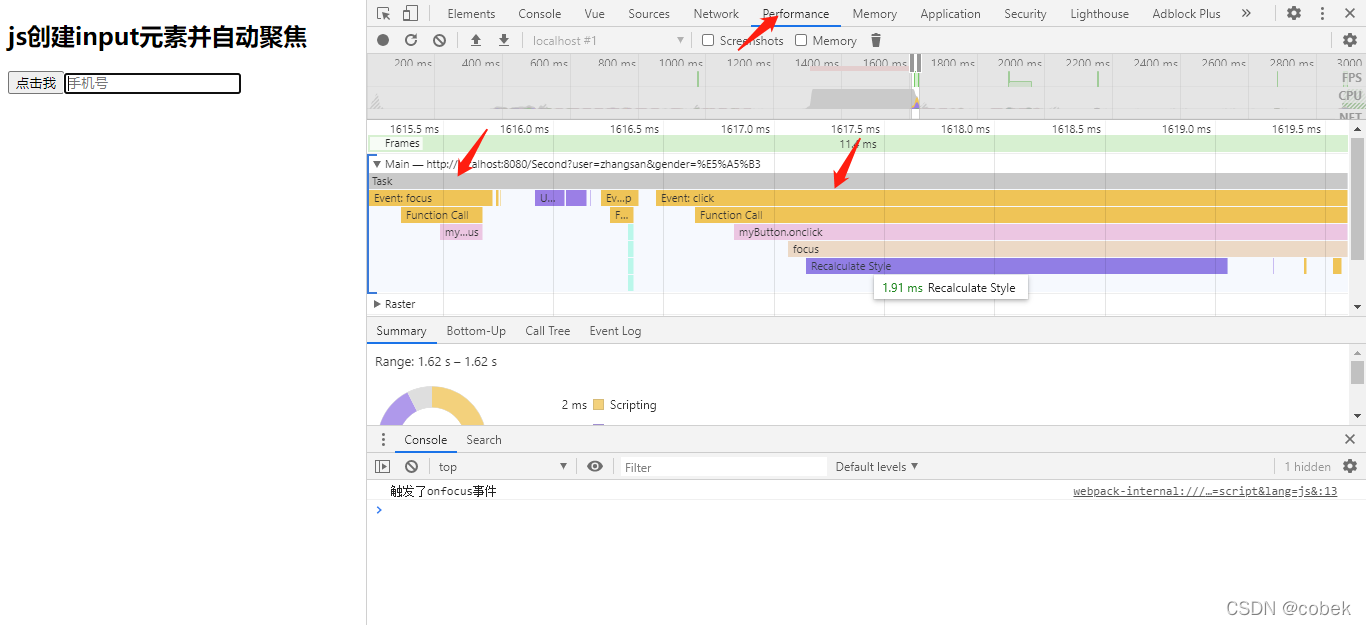Click the 手机号 input field
The height and width of the screenshot is (625, 1366).
153,83
